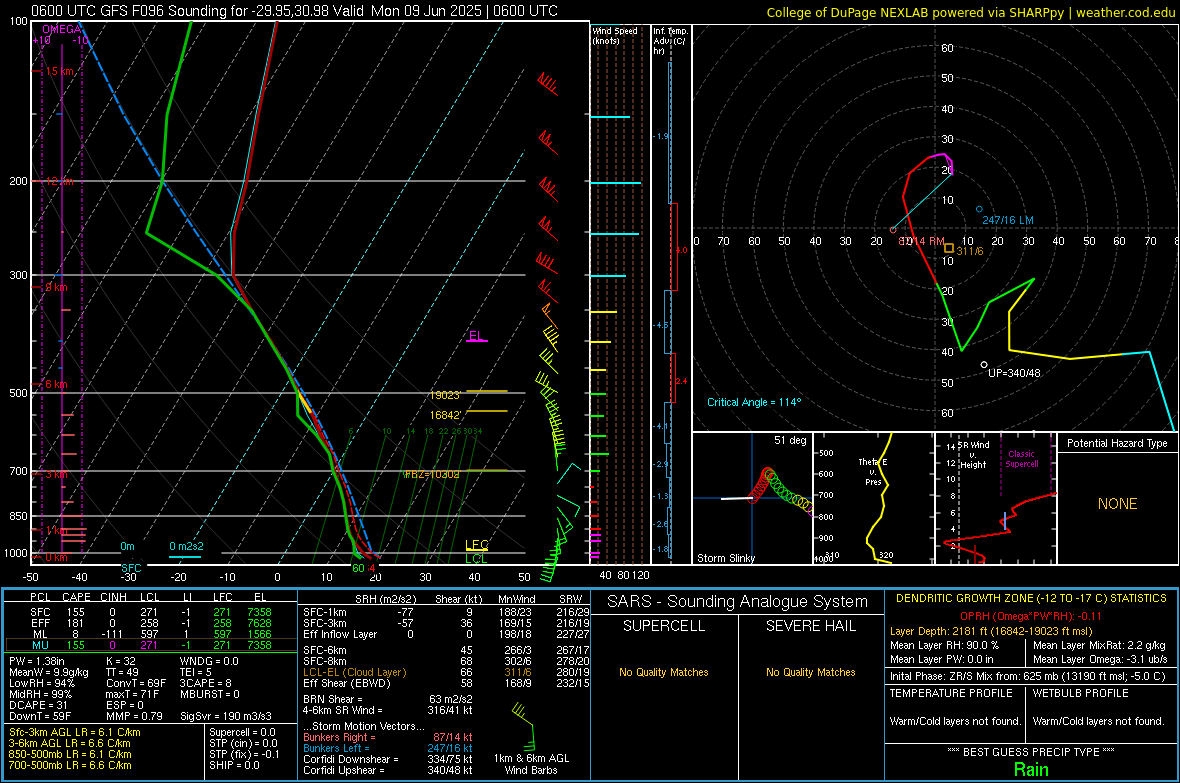The height and width of the screenshot is (783, 1180).
Task: Click the SRH (m2/s2) column header
Action: 386,599
